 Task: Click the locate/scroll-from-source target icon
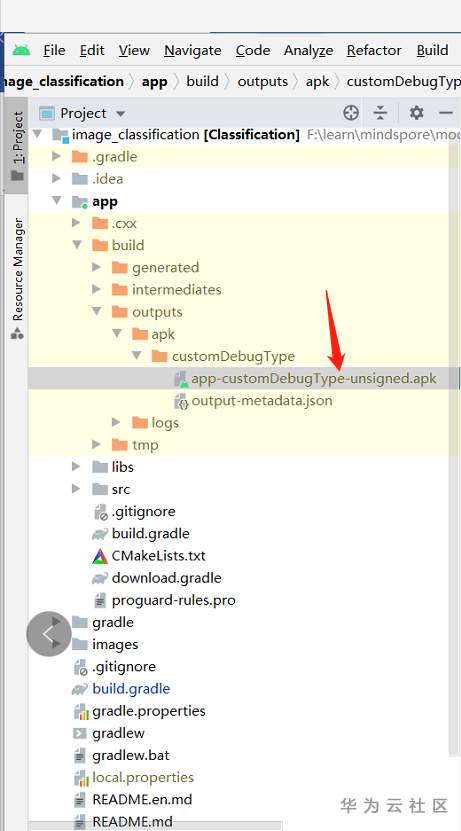pyautogui.click(x=351, y=113)
